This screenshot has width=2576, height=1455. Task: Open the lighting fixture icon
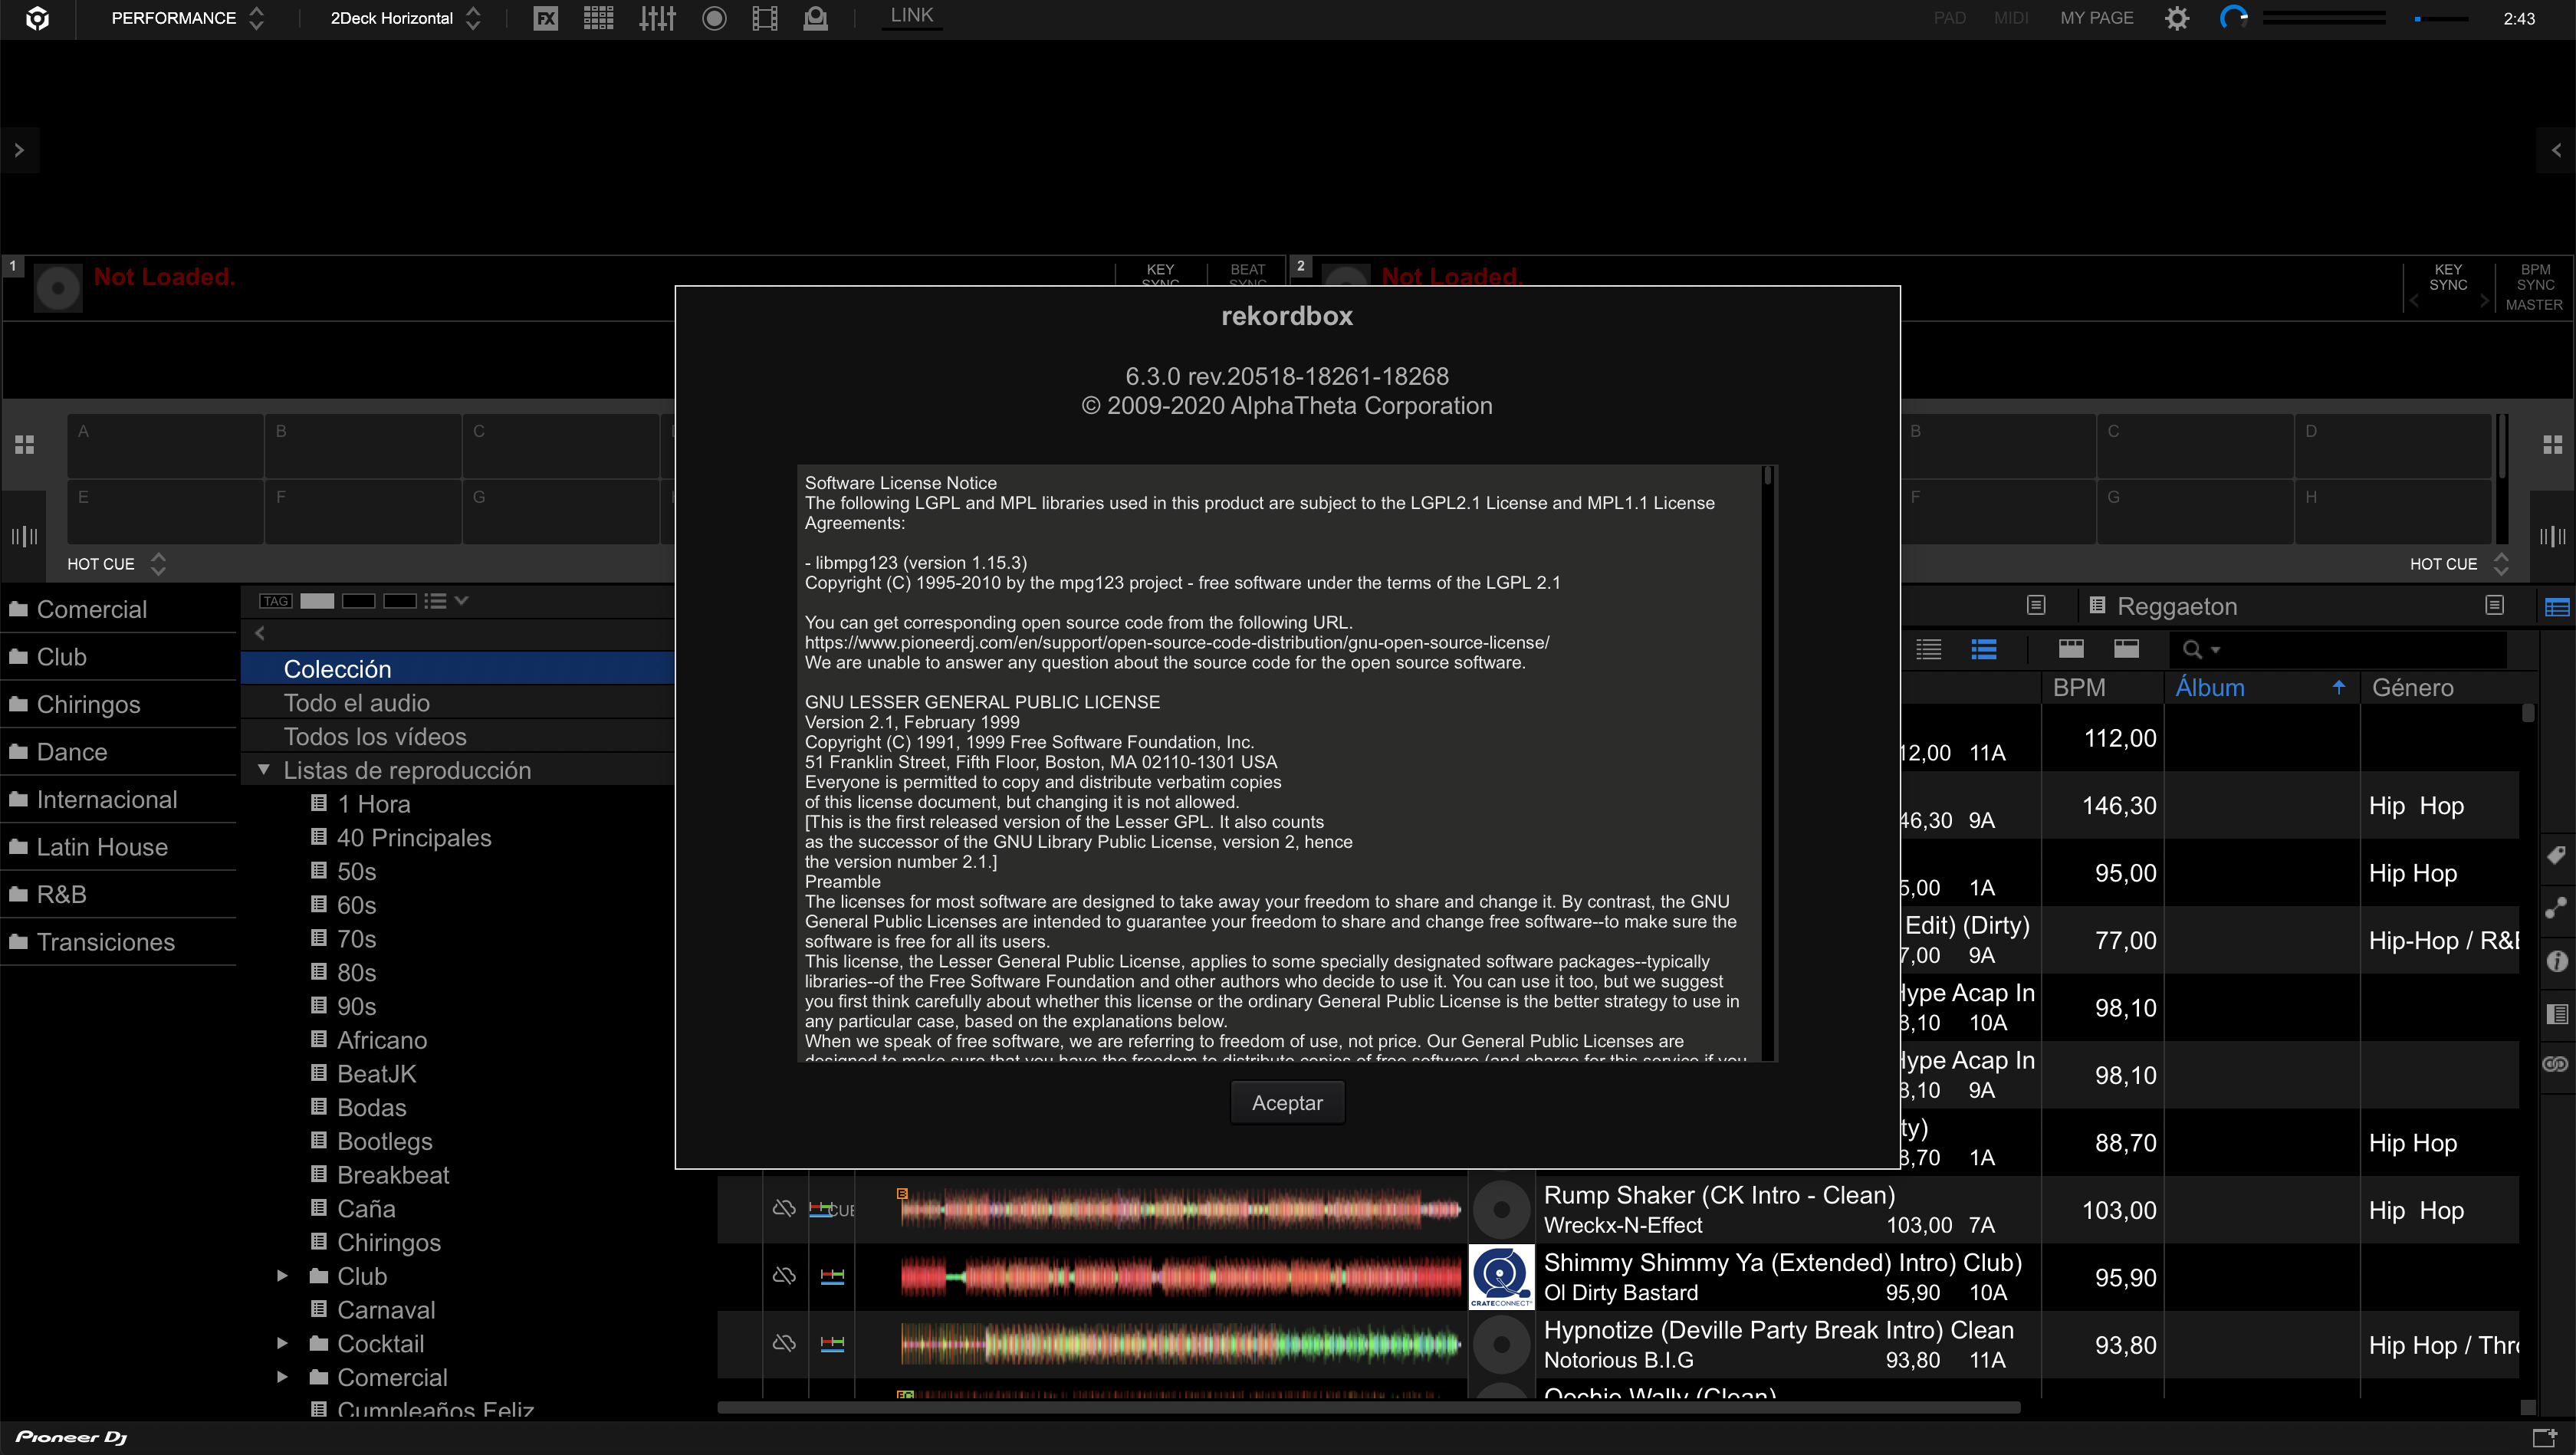pos(815,18)
